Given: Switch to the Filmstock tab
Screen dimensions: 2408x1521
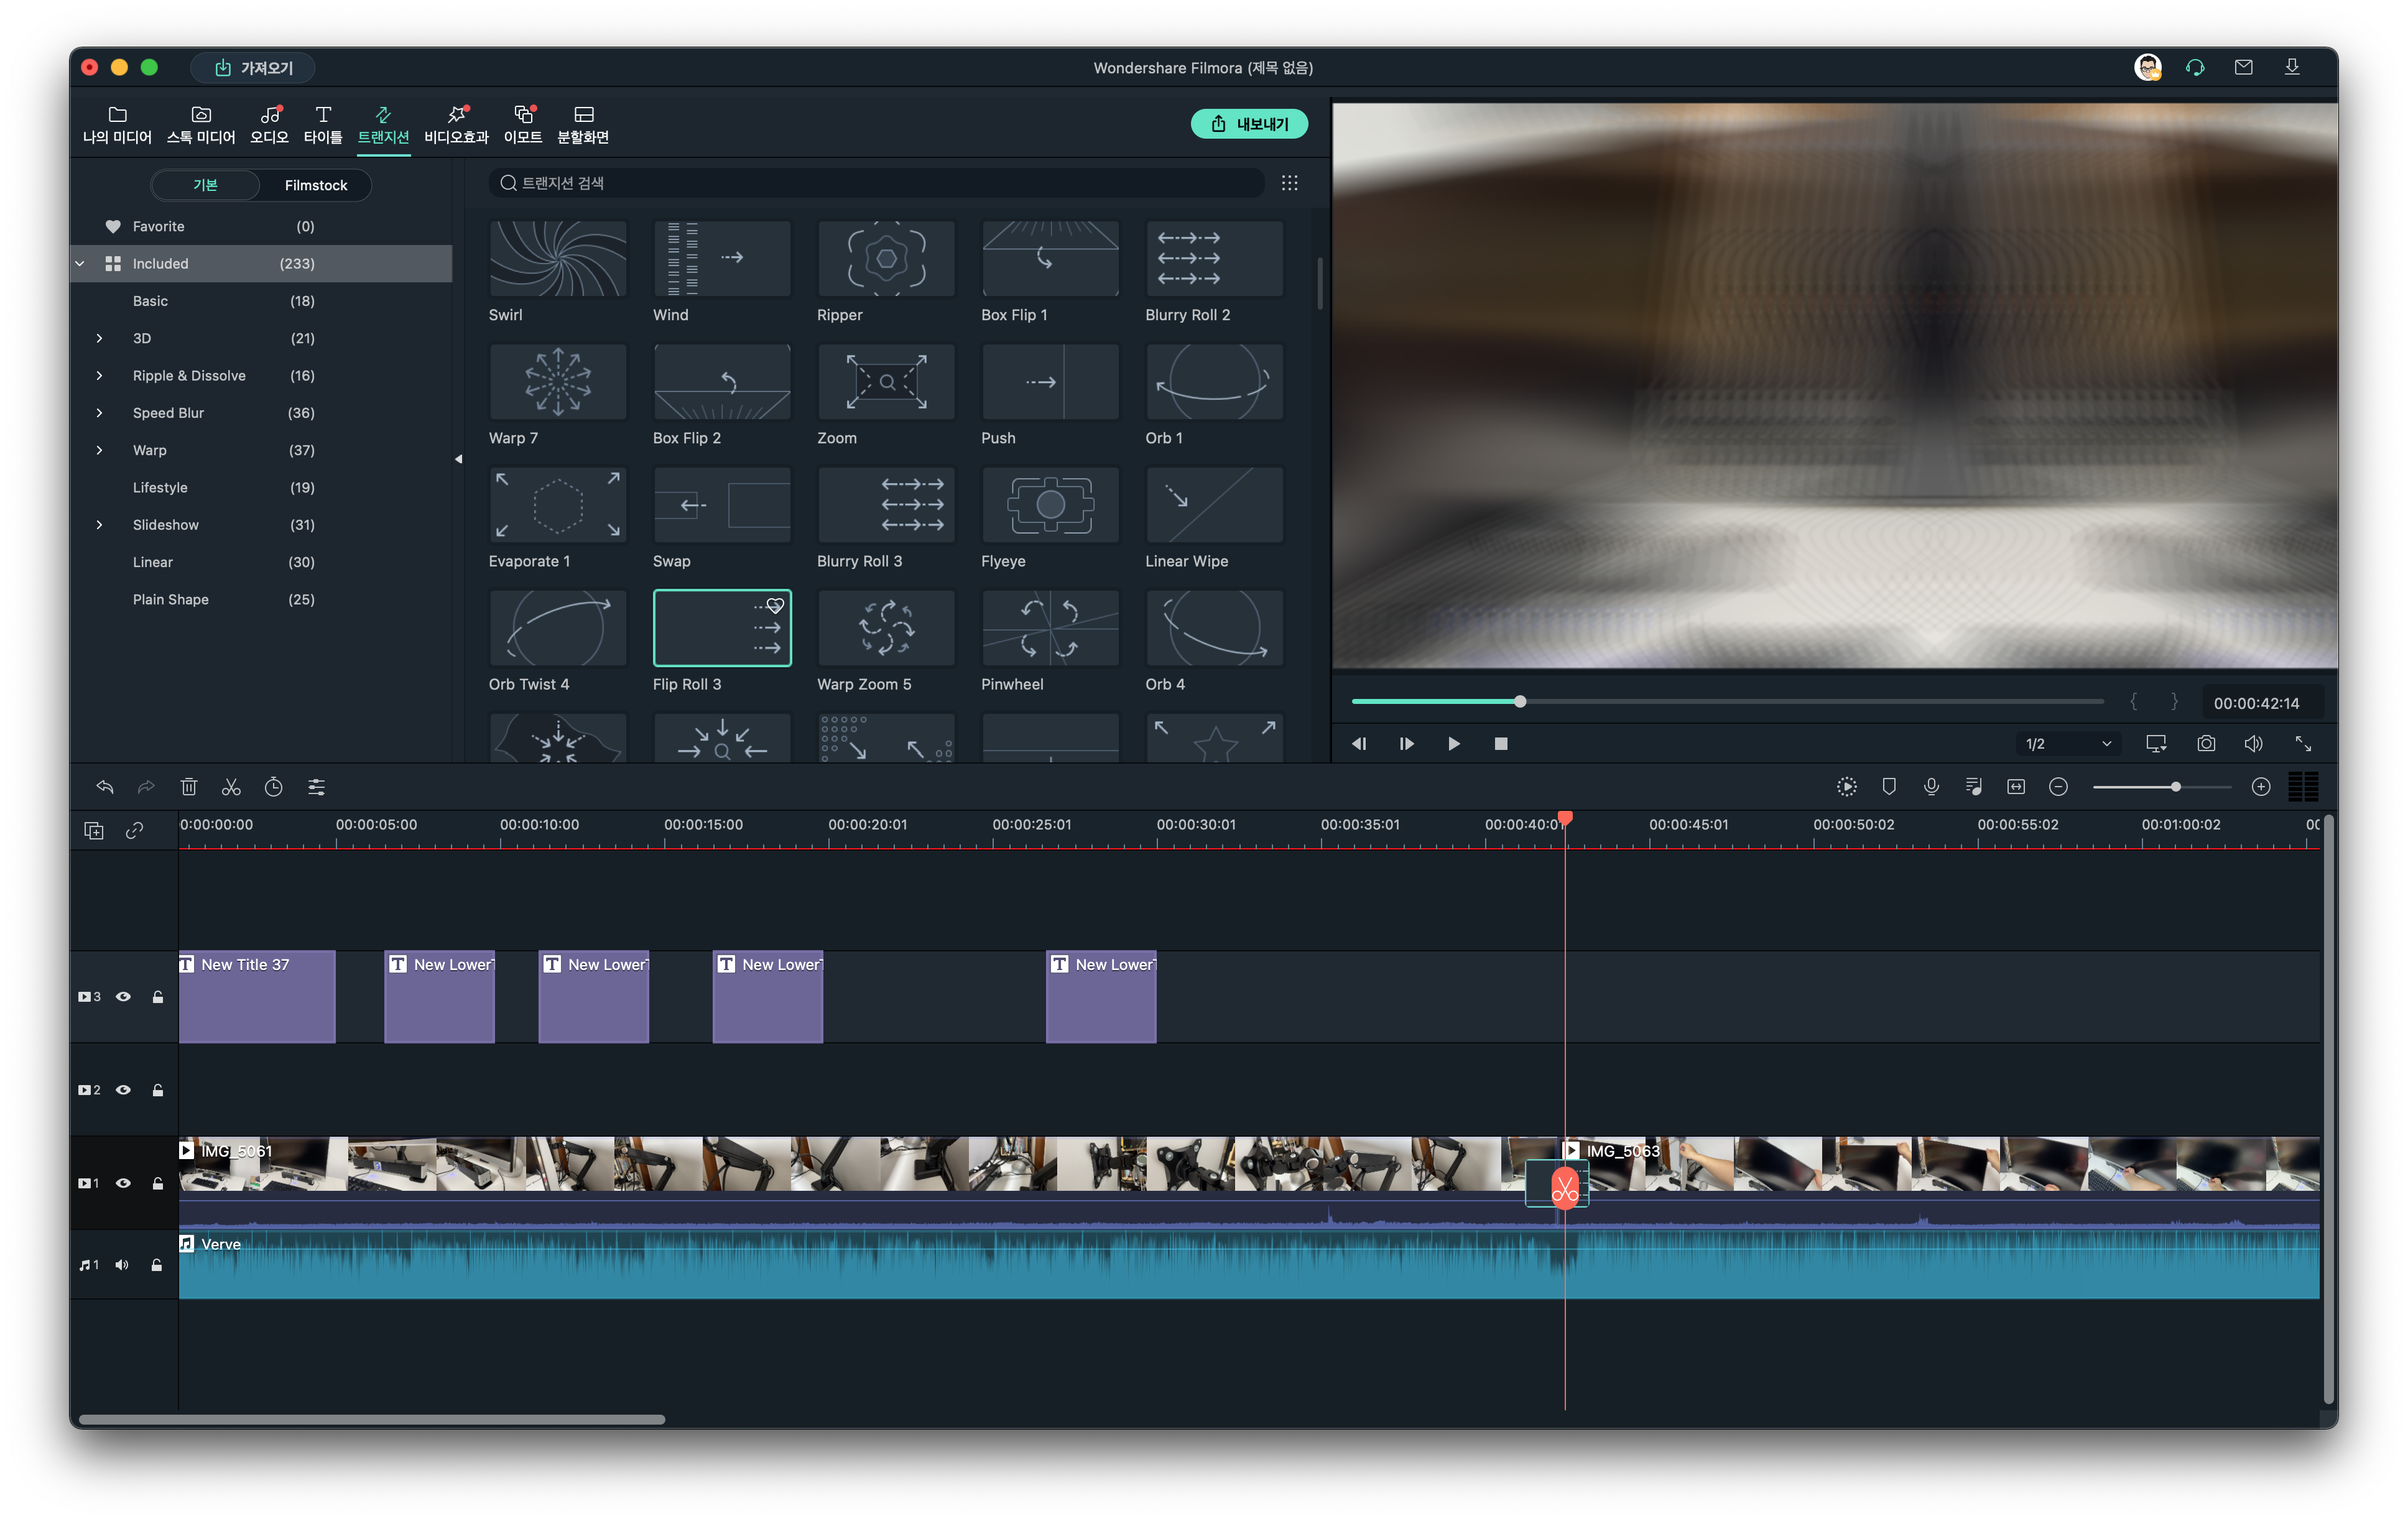Looking at the screenshot, I should coord(316,185).
